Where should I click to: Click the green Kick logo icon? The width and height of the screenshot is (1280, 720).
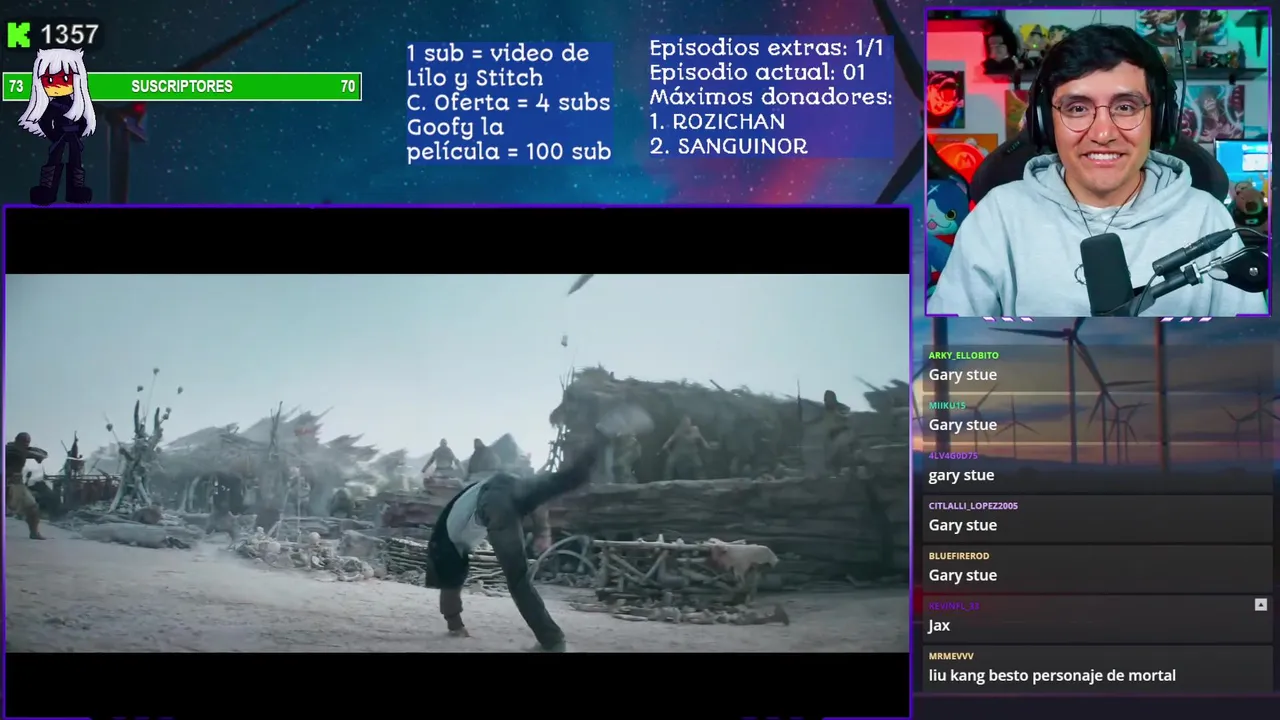click(x=19, y=35)
